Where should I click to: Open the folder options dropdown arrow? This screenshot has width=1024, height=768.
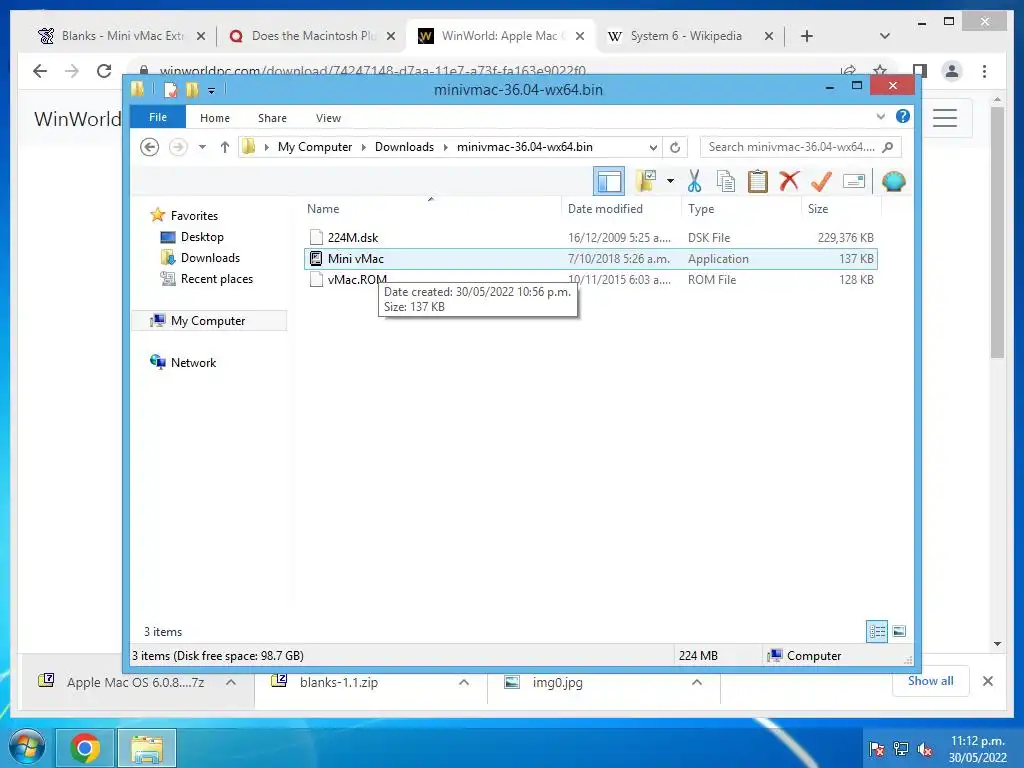[x=670, y=181]
